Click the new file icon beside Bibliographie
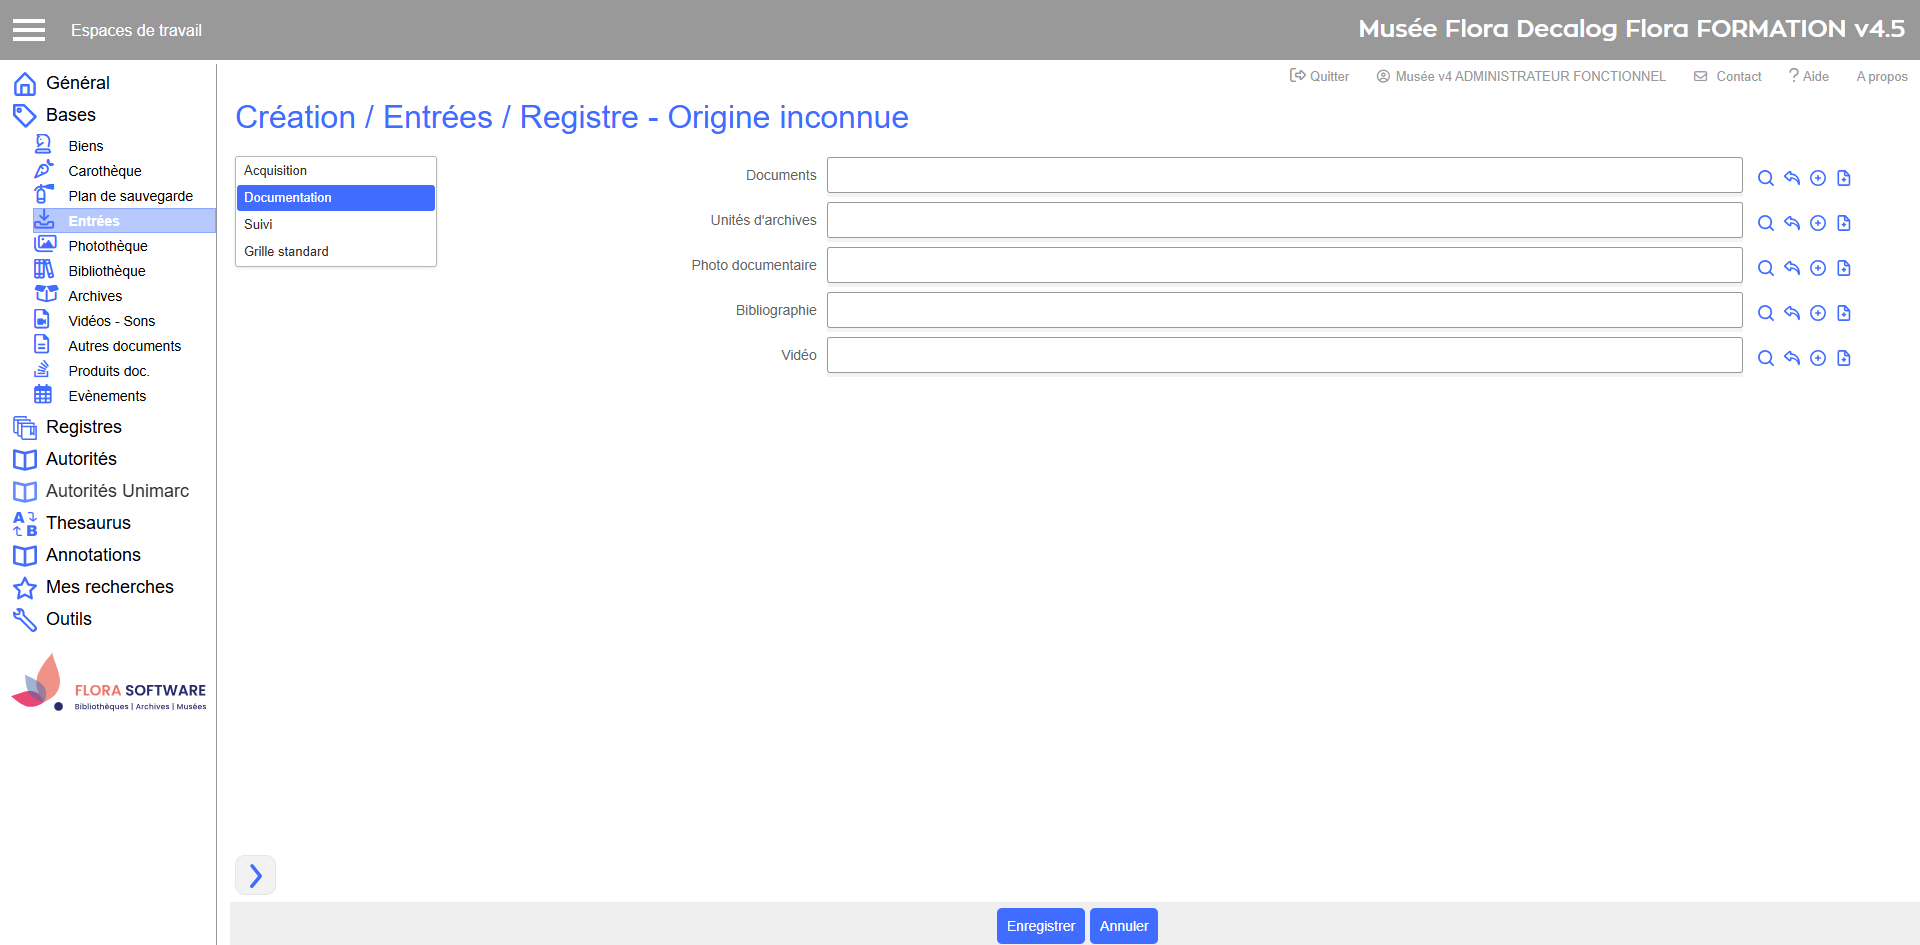Viewport: 1920px width, 945px height. click(x=1843, y=313)
